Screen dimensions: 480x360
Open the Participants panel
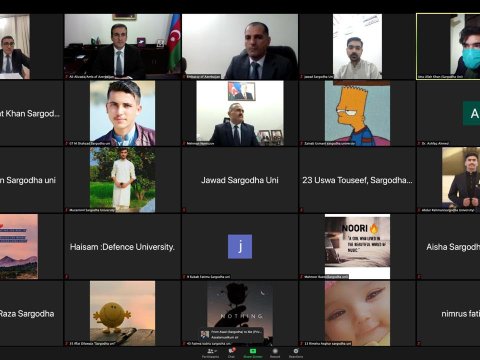(x=210, y=353)
